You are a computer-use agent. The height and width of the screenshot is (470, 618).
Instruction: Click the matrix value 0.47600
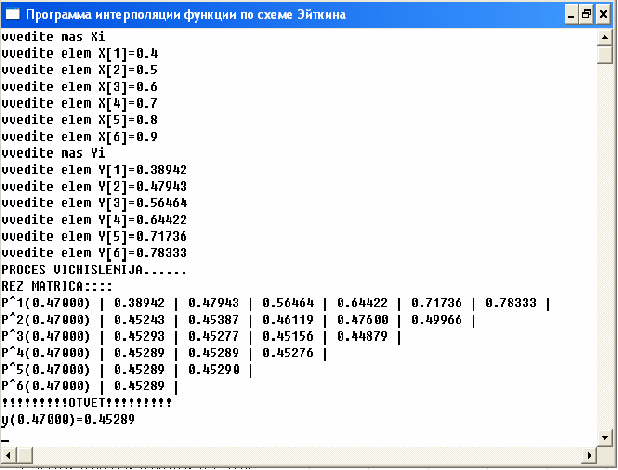tap(362, 320)
